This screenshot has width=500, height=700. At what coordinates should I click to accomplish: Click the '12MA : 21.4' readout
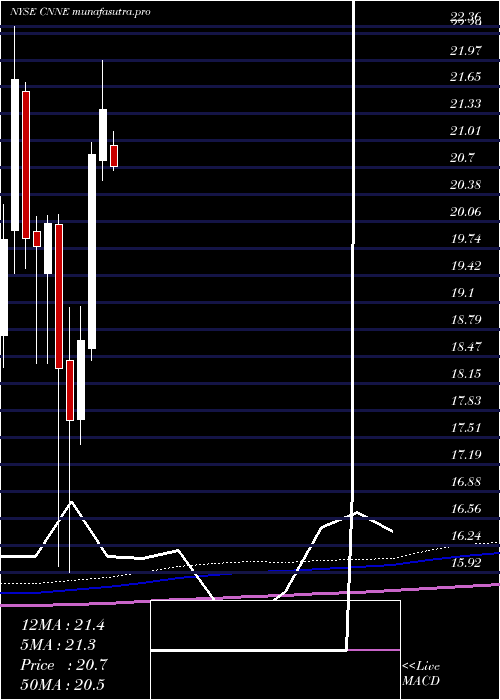tap(62, 625)
